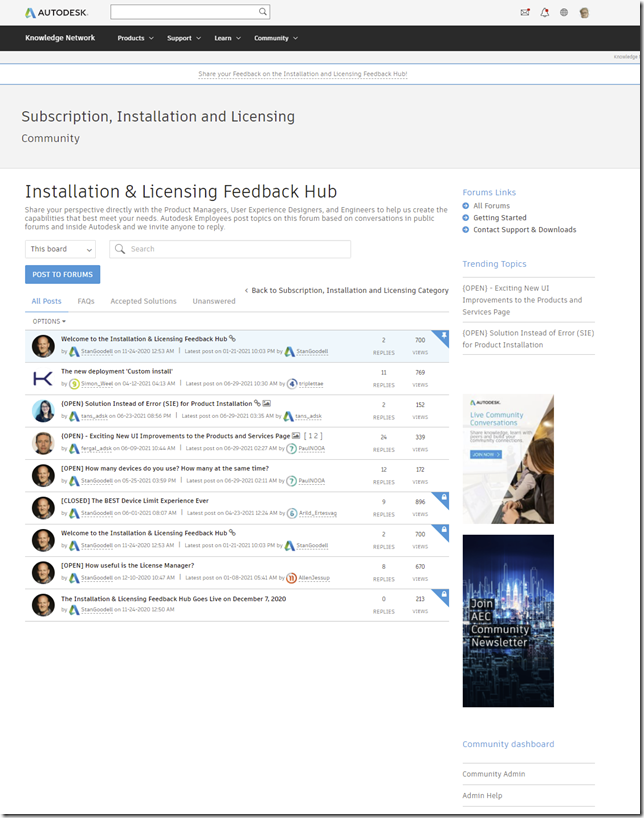The image size is (644, 818).
Task: Open the notifications bell icon
Action: click(544, 13)
